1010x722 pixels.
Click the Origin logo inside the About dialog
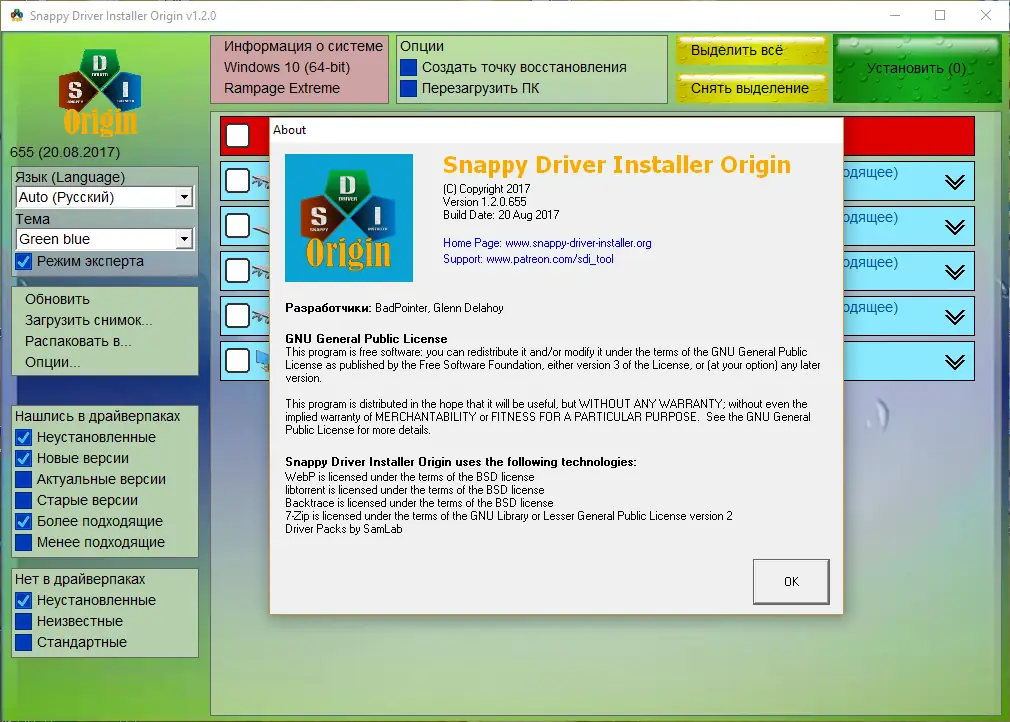point(348,218)
